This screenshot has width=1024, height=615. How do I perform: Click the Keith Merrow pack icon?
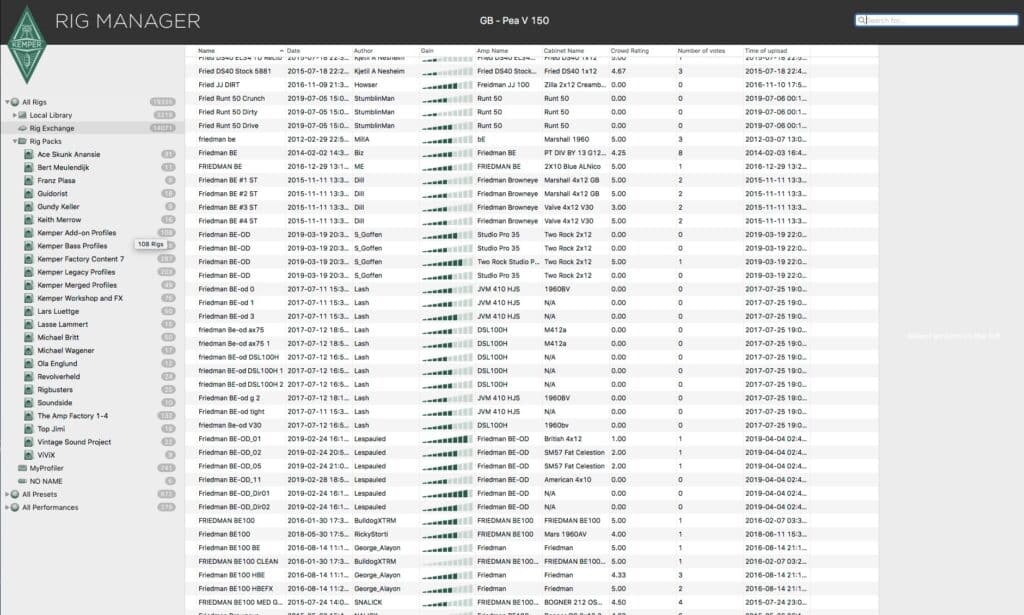click(29, 219)
